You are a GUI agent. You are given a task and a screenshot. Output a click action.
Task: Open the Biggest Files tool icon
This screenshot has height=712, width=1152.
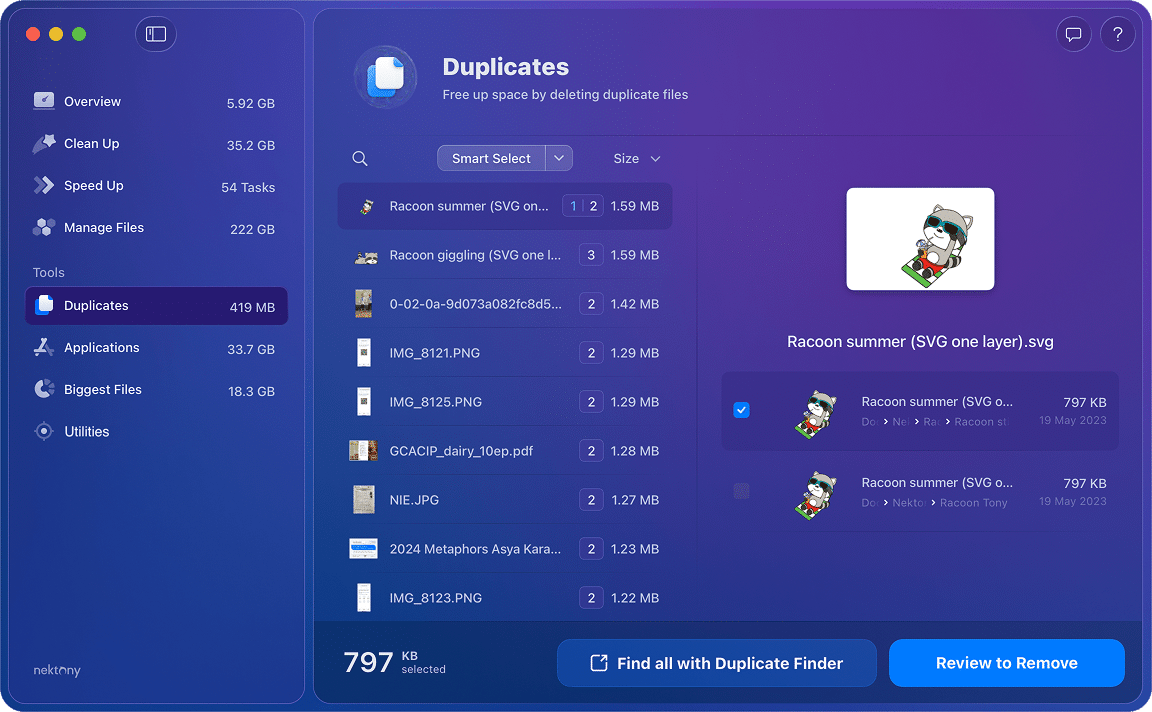click(x=44, y=389)
